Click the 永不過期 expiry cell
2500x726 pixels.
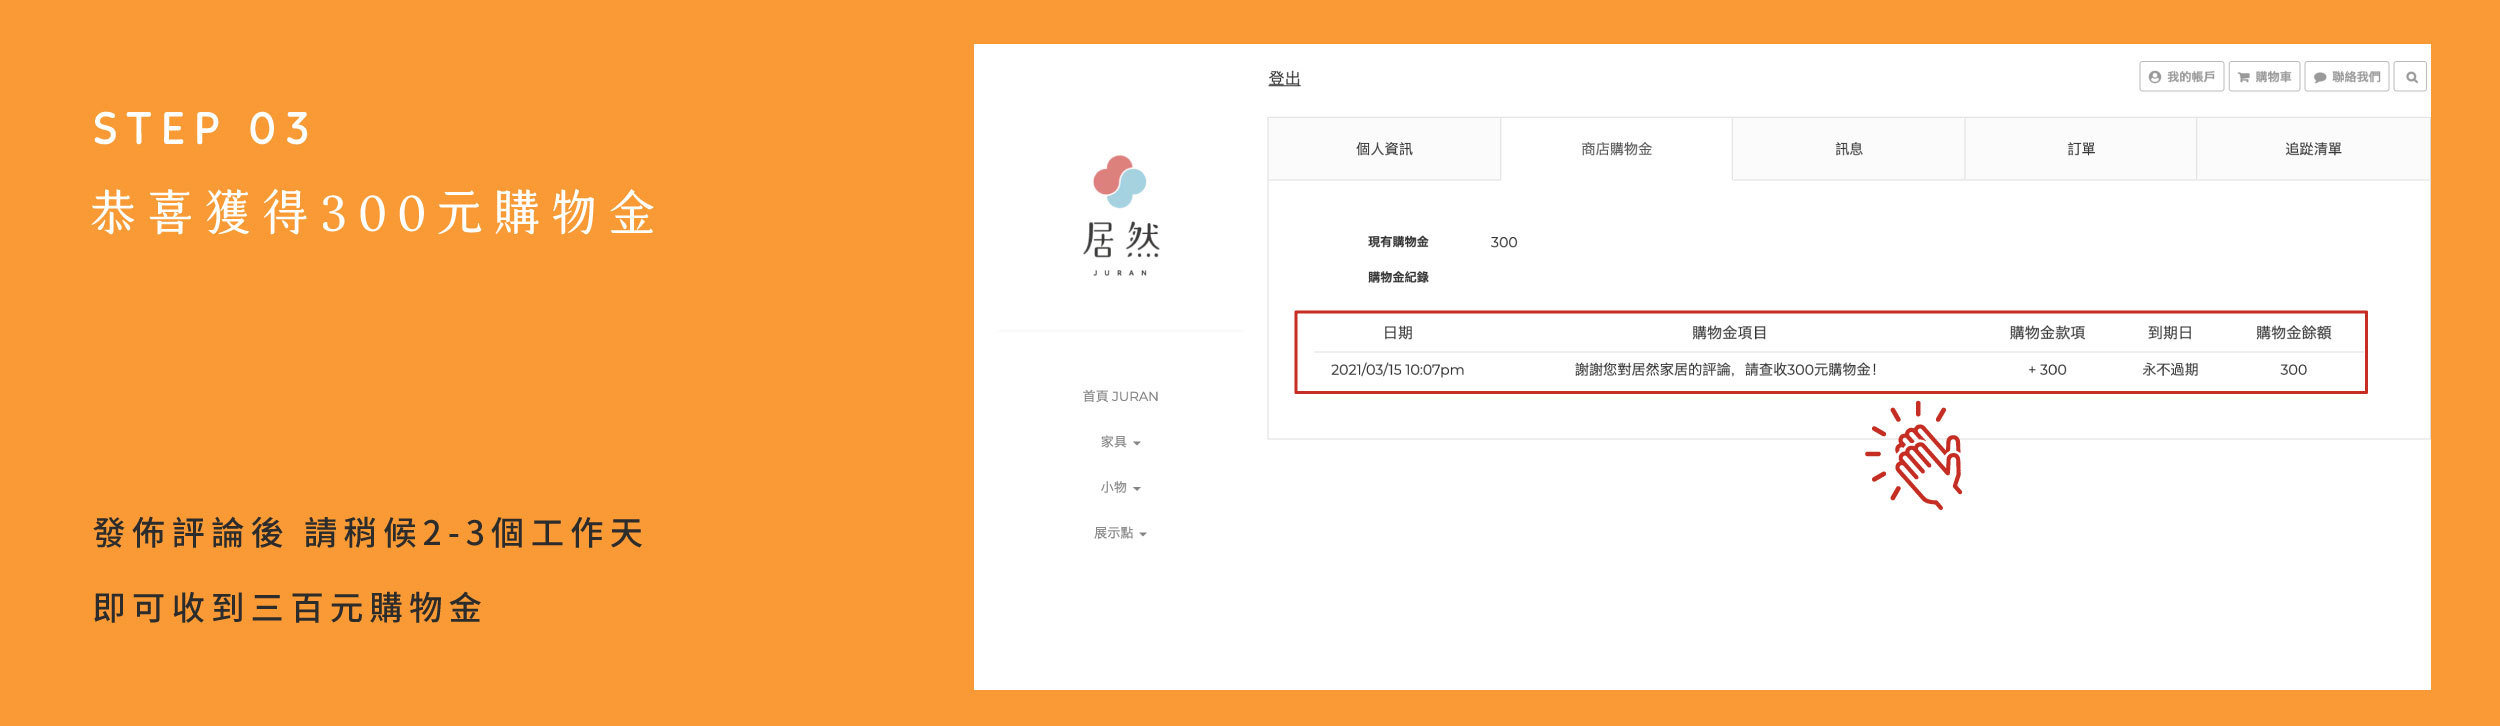(x=2170, y=370)
